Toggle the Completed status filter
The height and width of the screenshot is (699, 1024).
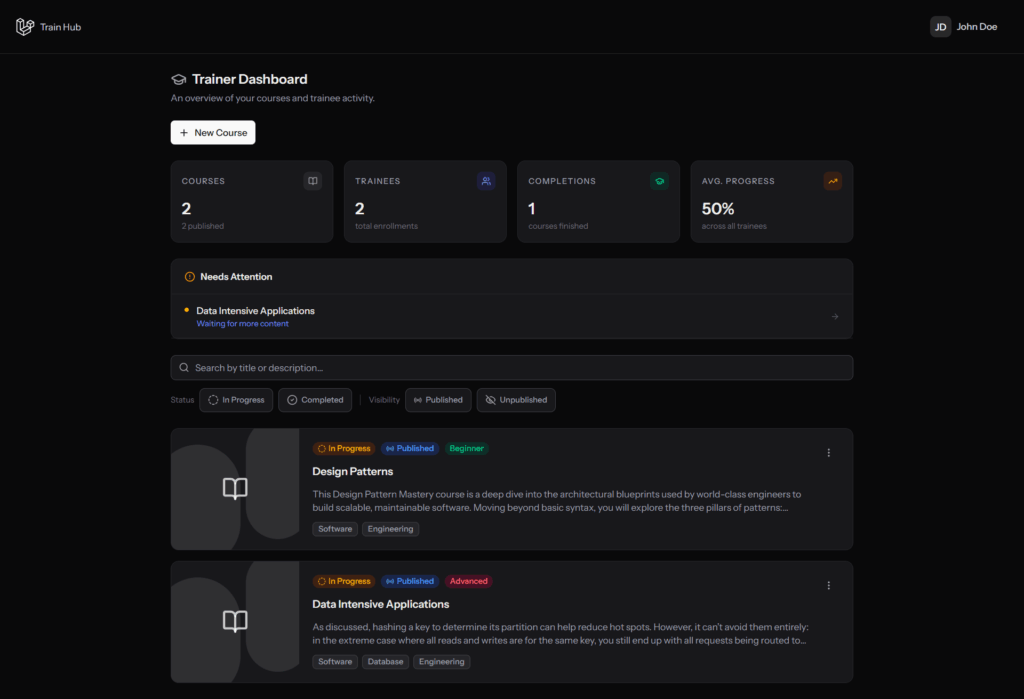click(x=315, y=400)
